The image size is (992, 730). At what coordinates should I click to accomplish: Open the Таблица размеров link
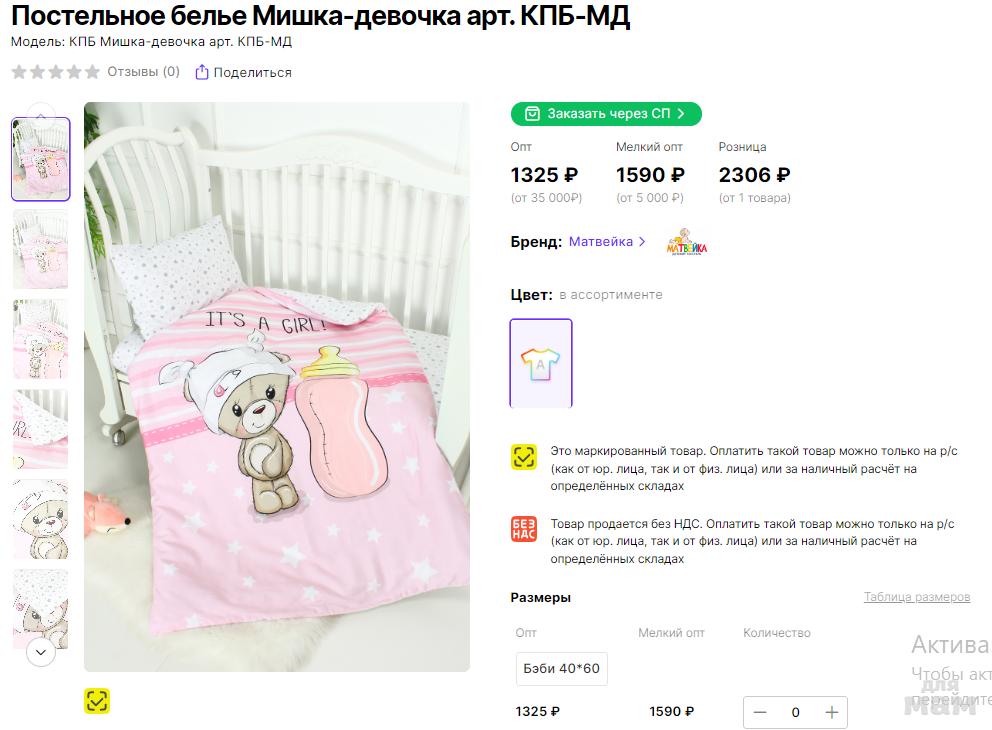tap(916, 597)
